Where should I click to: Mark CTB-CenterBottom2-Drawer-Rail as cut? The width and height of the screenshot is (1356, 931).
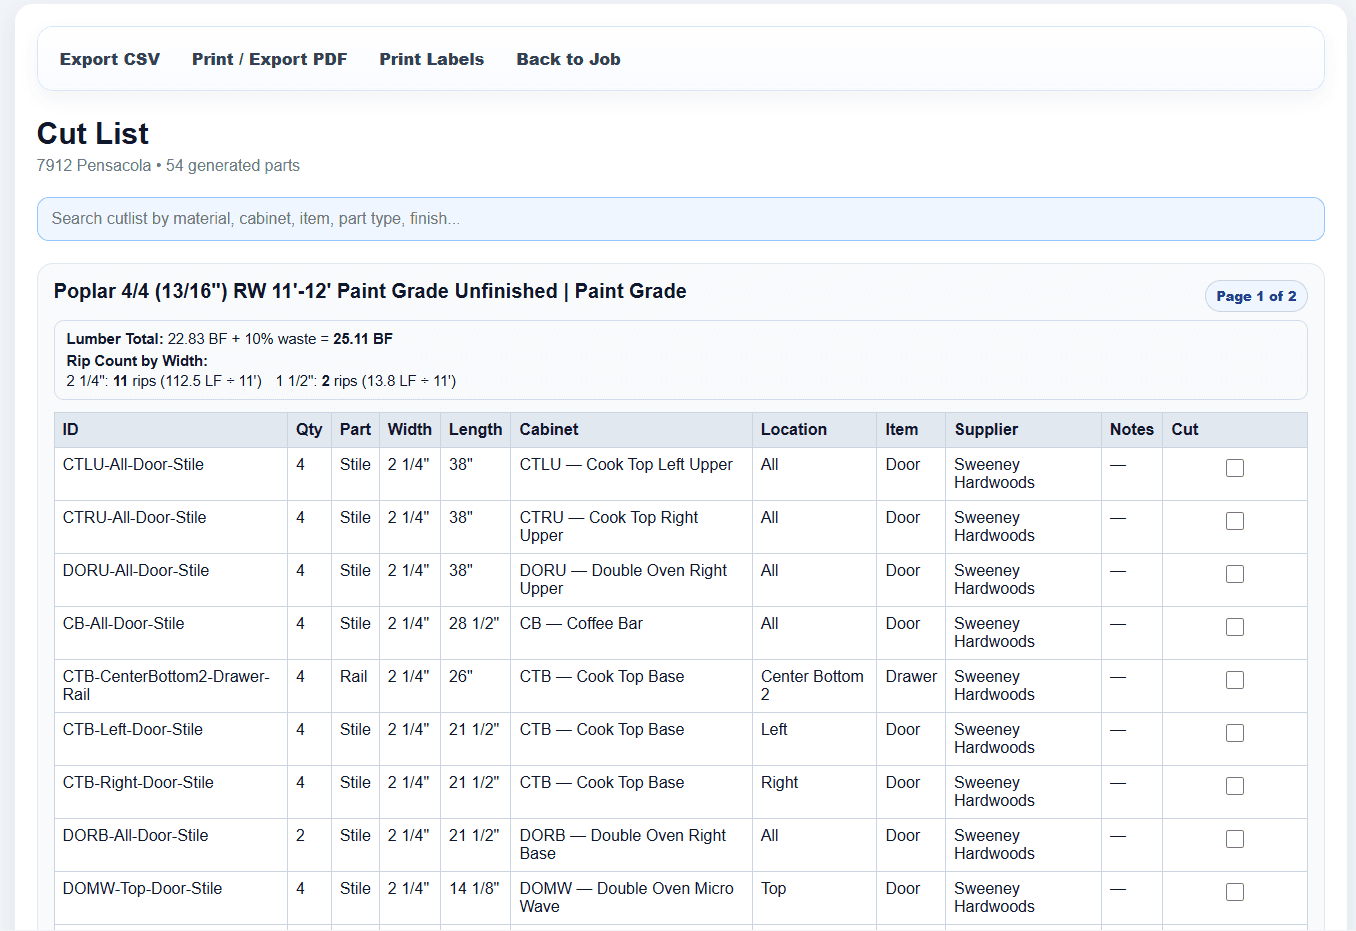tap(1235, 680)
